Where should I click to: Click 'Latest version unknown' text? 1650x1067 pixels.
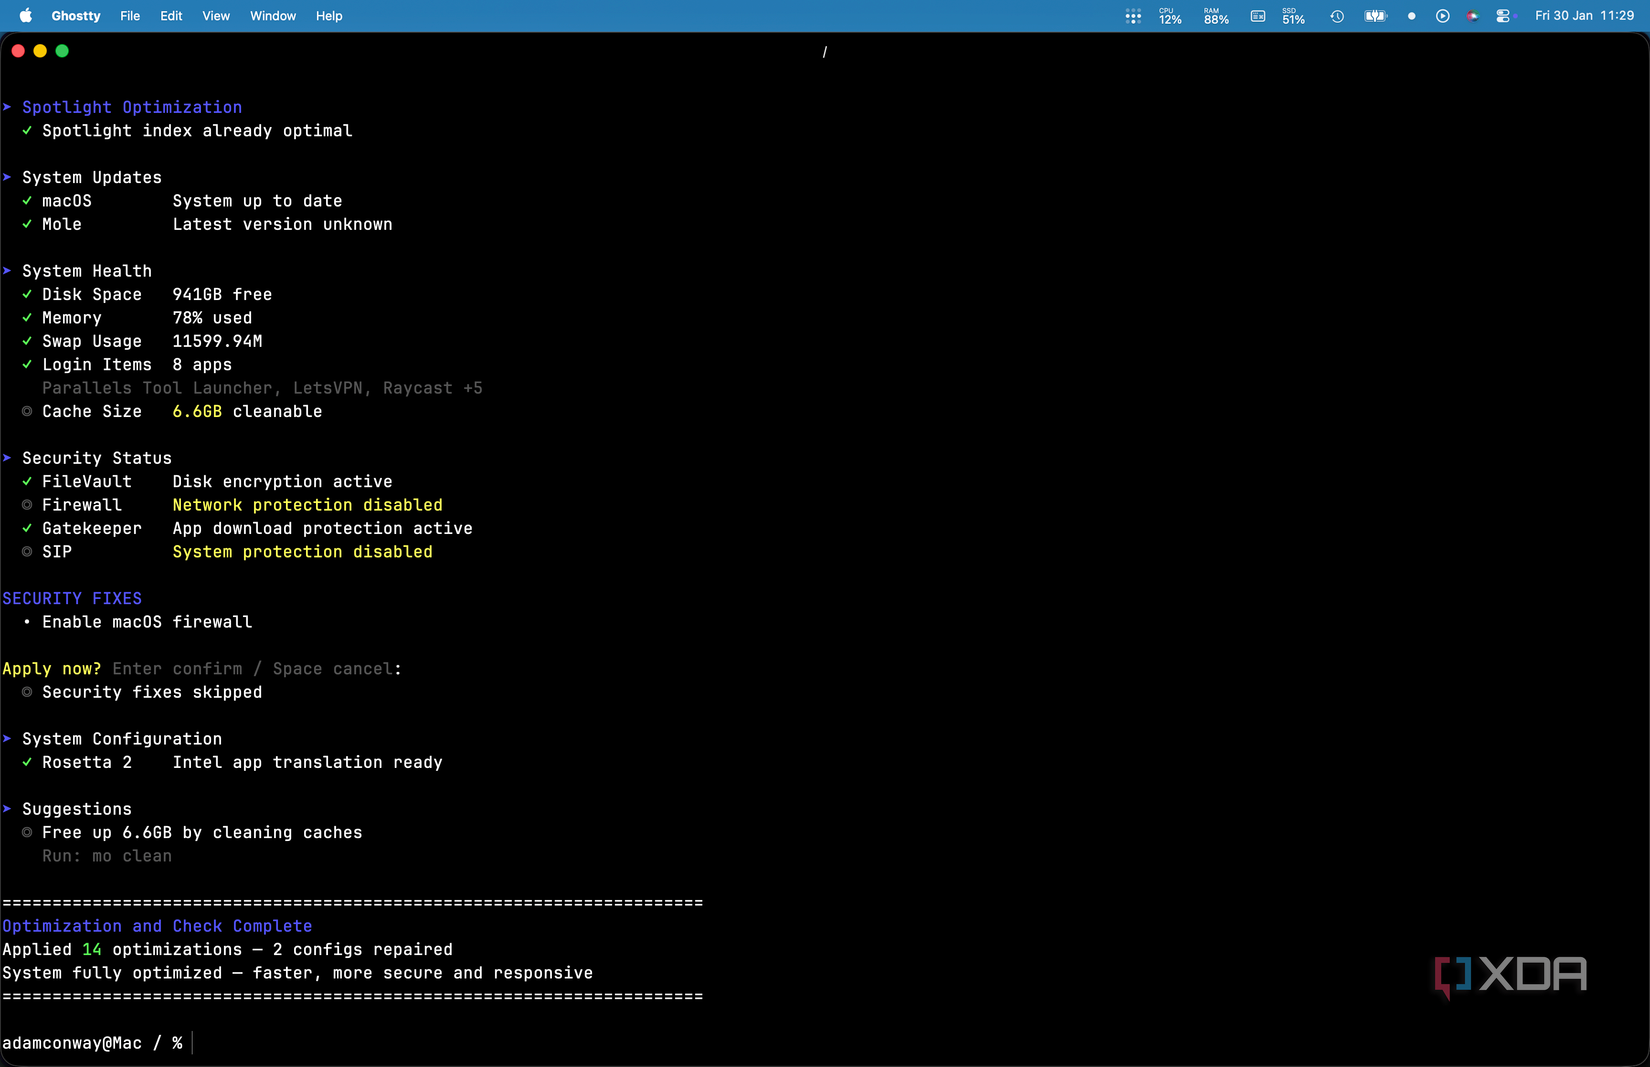[282, 224]
